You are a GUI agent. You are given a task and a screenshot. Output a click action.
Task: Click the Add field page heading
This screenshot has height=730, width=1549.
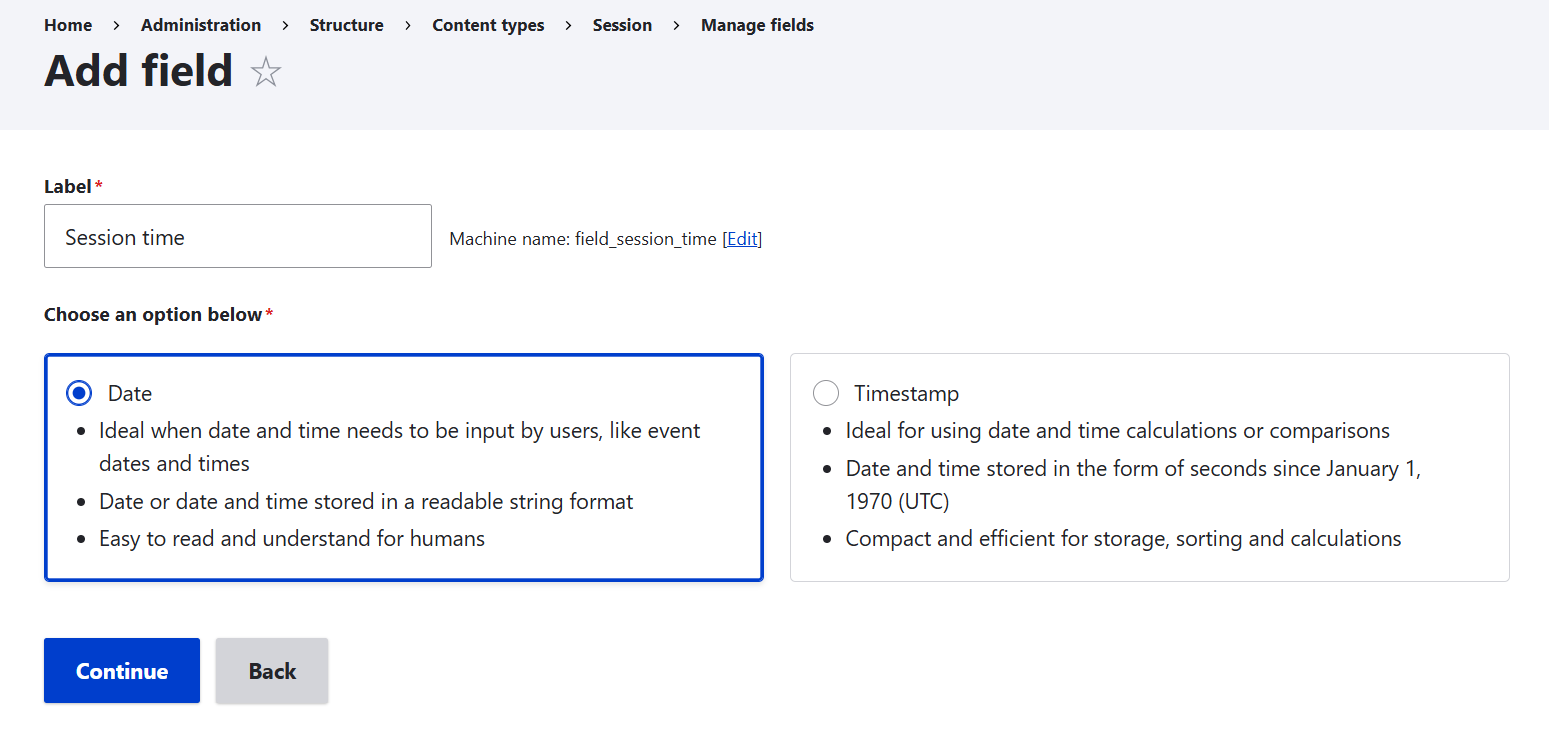[x=138, y=71]
